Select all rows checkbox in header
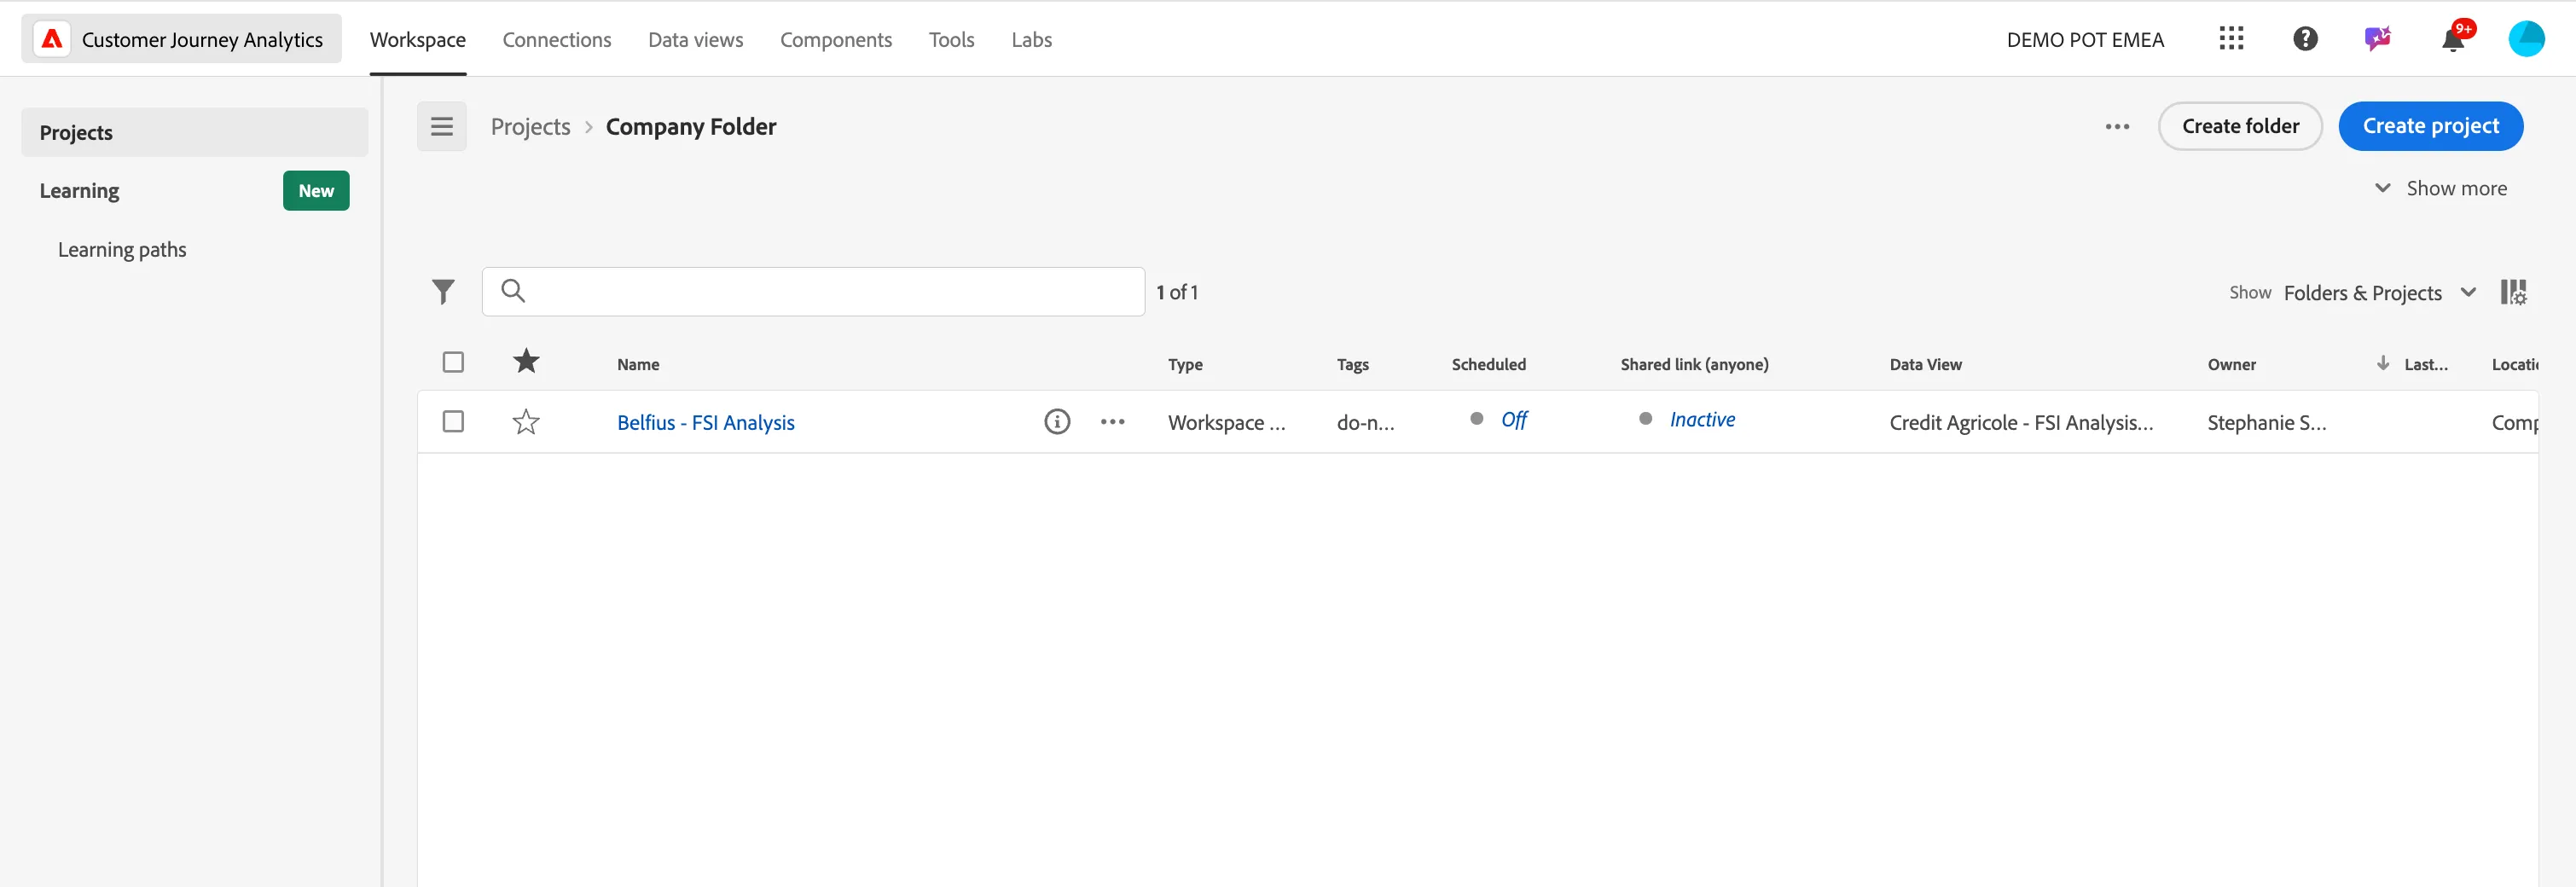Viewport: 2576px width, 887px height. pos(453,362)
